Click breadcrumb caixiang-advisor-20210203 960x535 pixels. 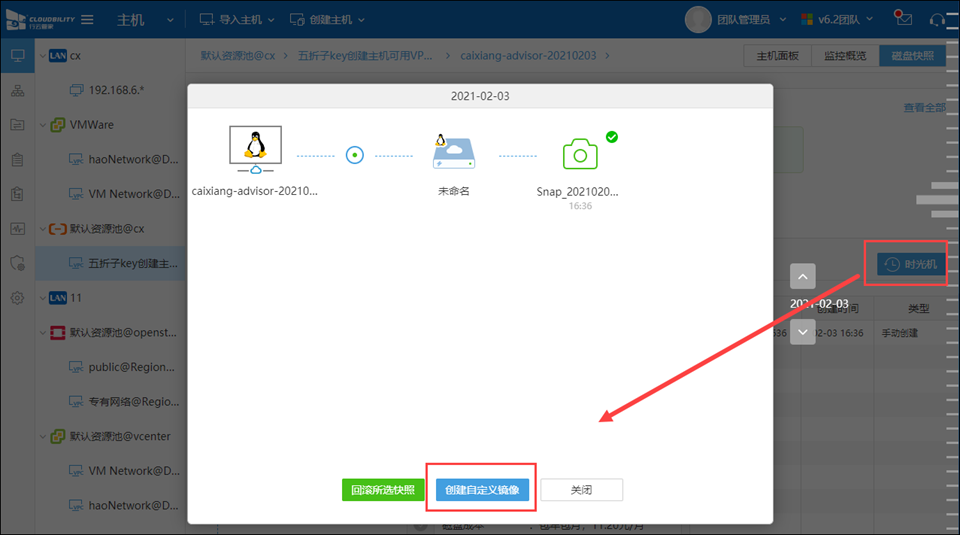click(528, 56)
